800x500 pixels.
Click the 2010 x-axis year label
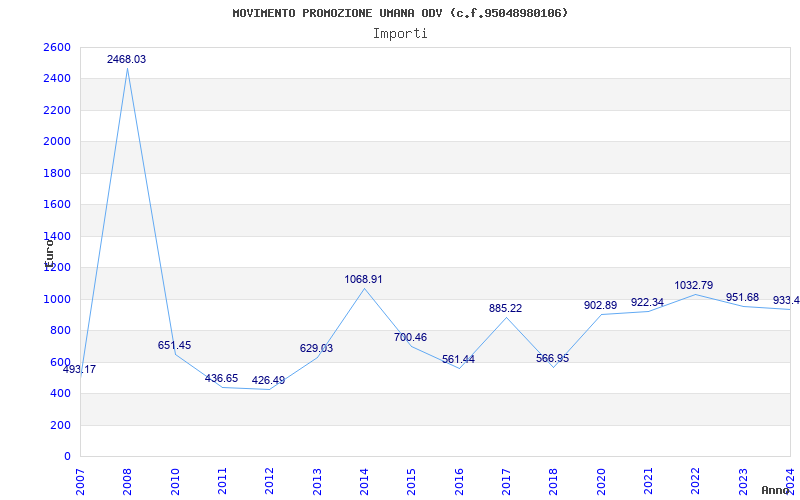point(175,481)
